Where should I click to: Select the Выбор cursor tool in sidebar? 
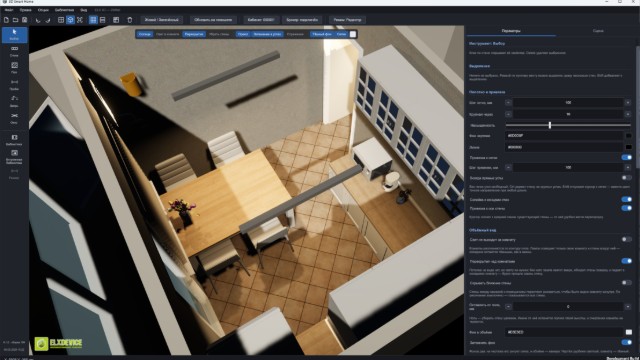[x=14, y=35]
